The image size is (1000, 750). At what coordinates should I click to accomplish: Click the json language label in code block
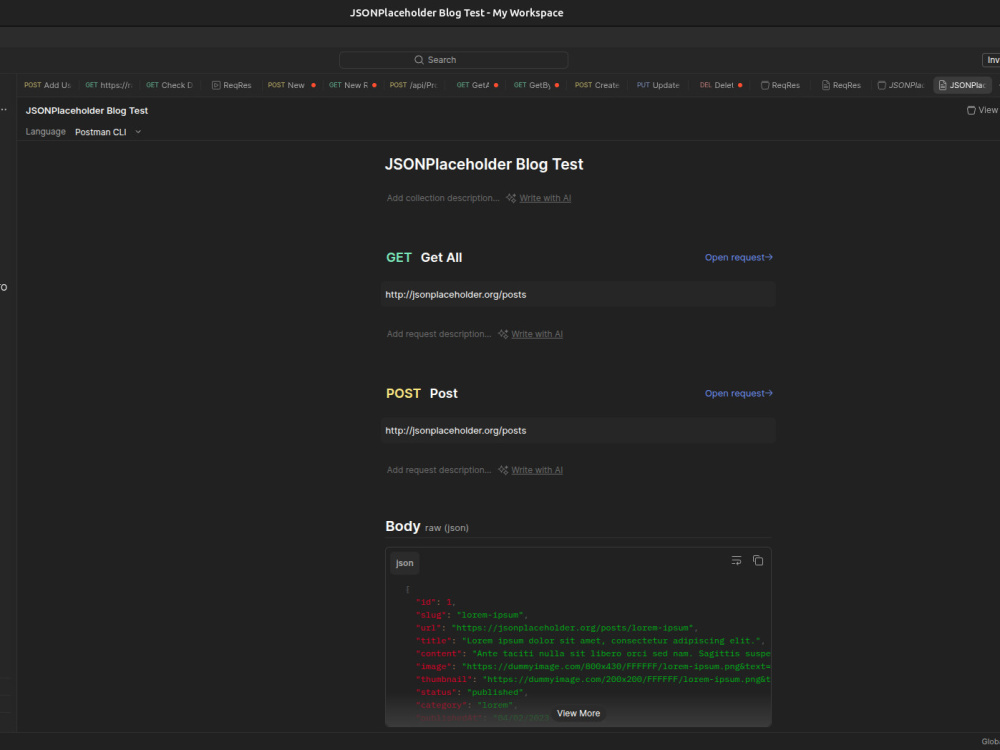coord(404,563)
